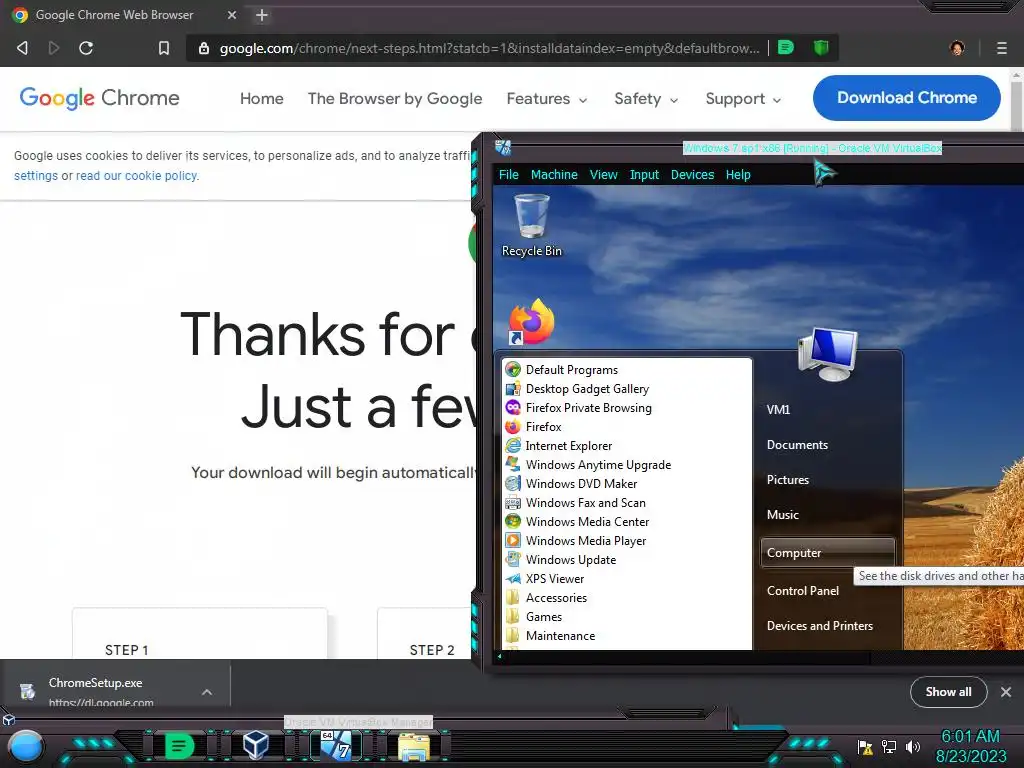Select the Firefox desktop shortcut in the VM
The width and height of the screenshot is (1024, 768).
pos(531,322)
